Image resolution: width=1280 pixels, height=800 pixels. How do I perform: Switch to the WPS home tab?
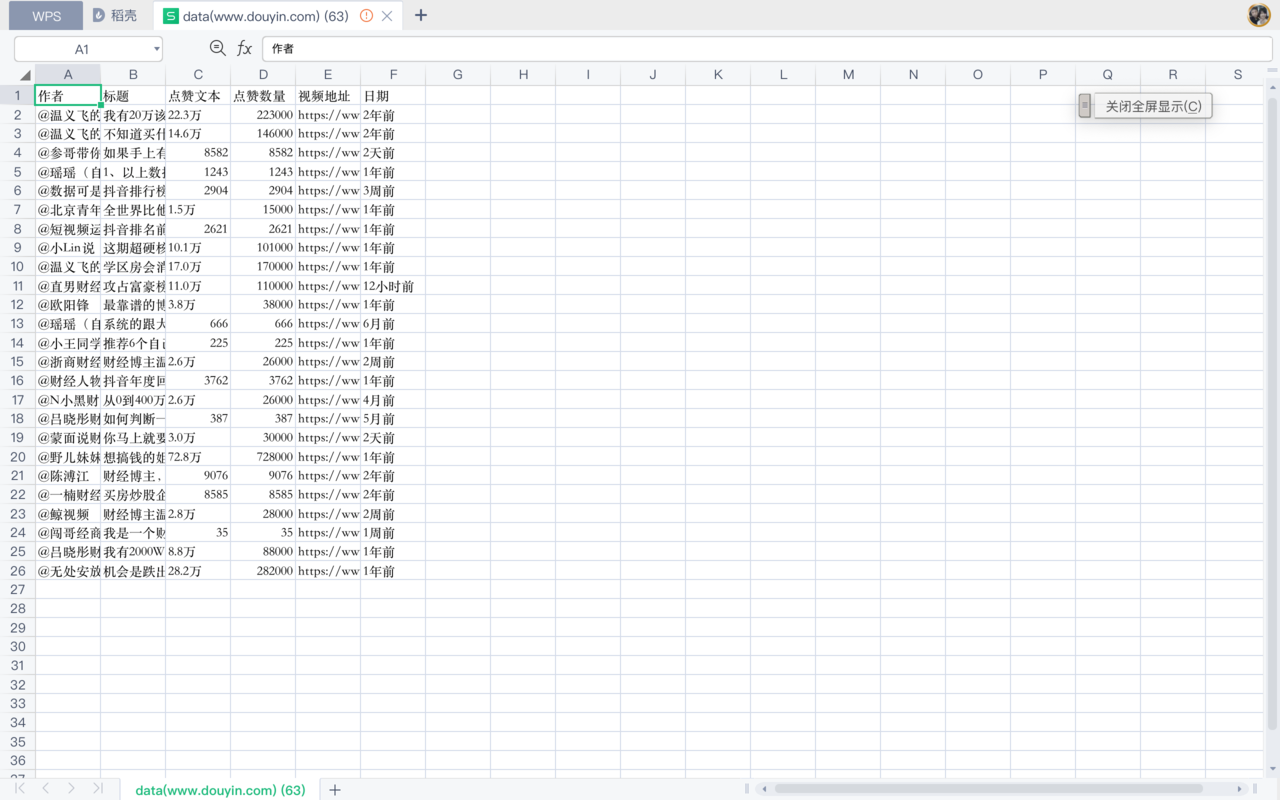[x=46, y=16]
